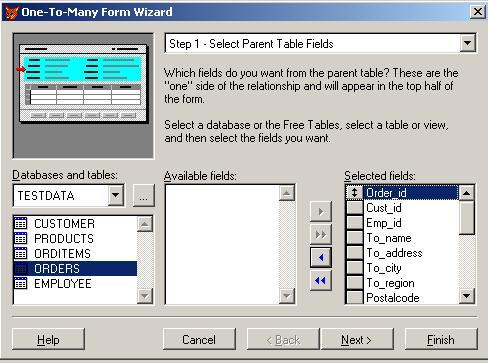Screen dimensions: 488x363
Task: Click the add all fields double-arrow button
Action: (321, 234)
